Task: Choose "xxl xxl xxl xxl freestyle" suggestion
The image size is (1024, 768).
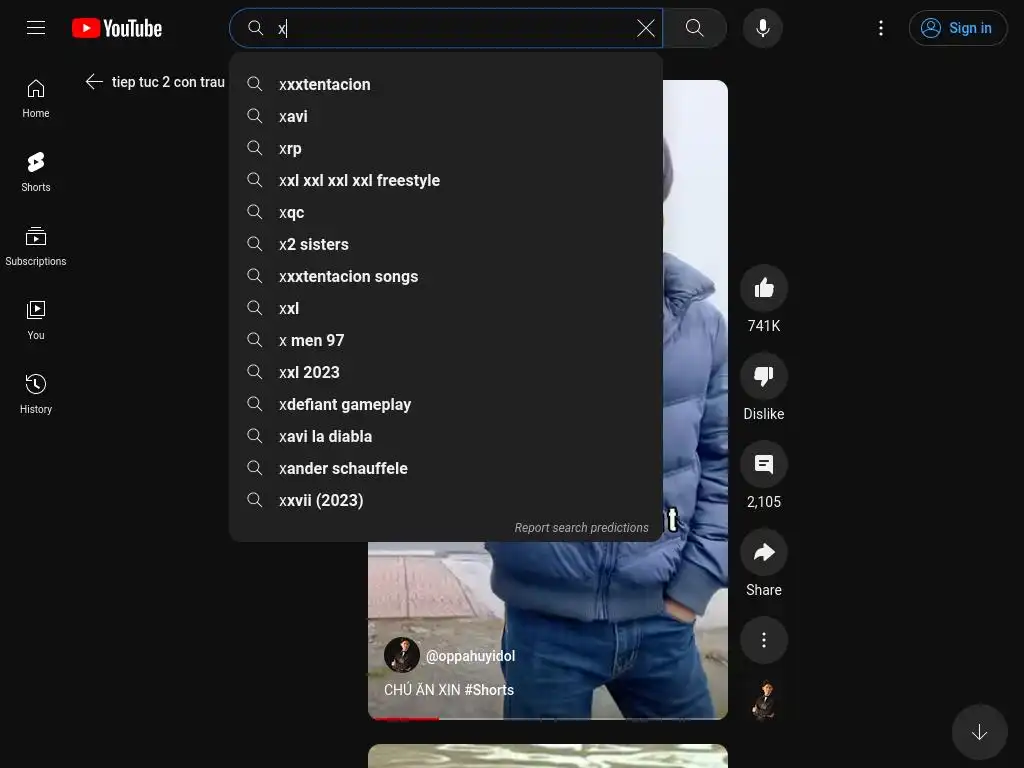Action: tap(446, 180)
